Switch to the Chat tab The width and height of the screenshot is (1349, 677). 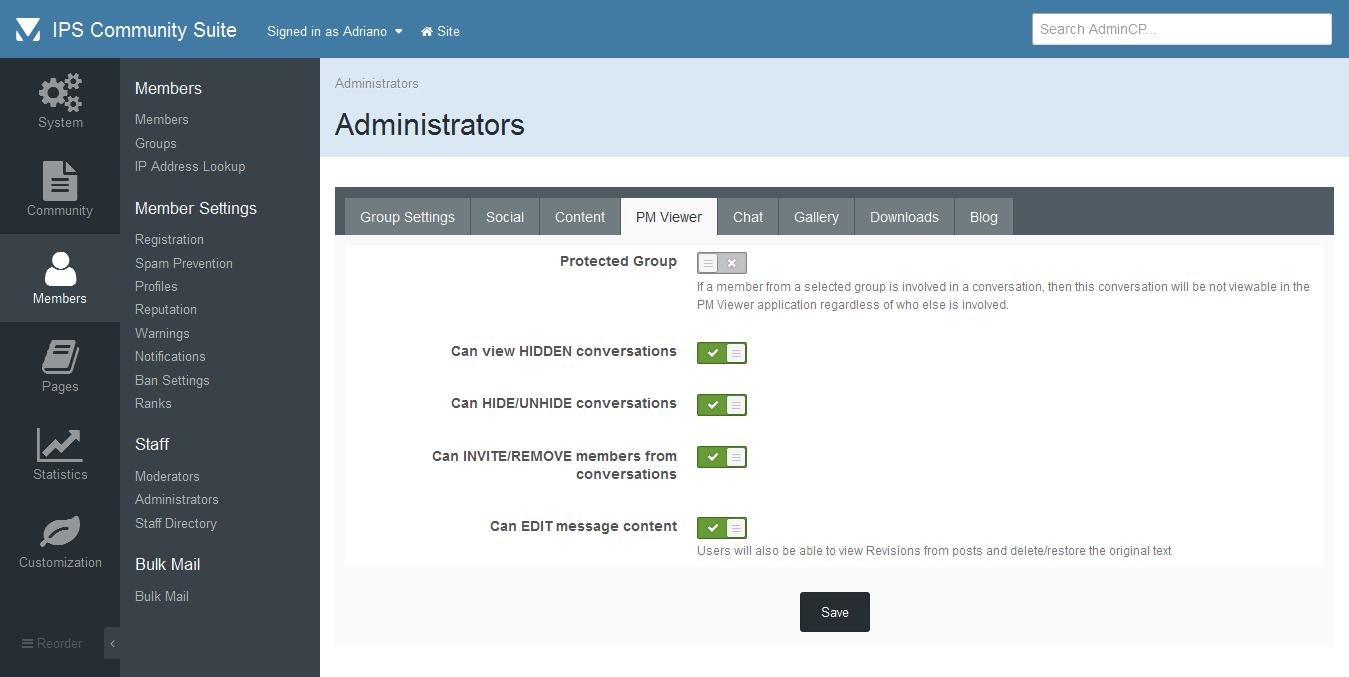point(748,217)
